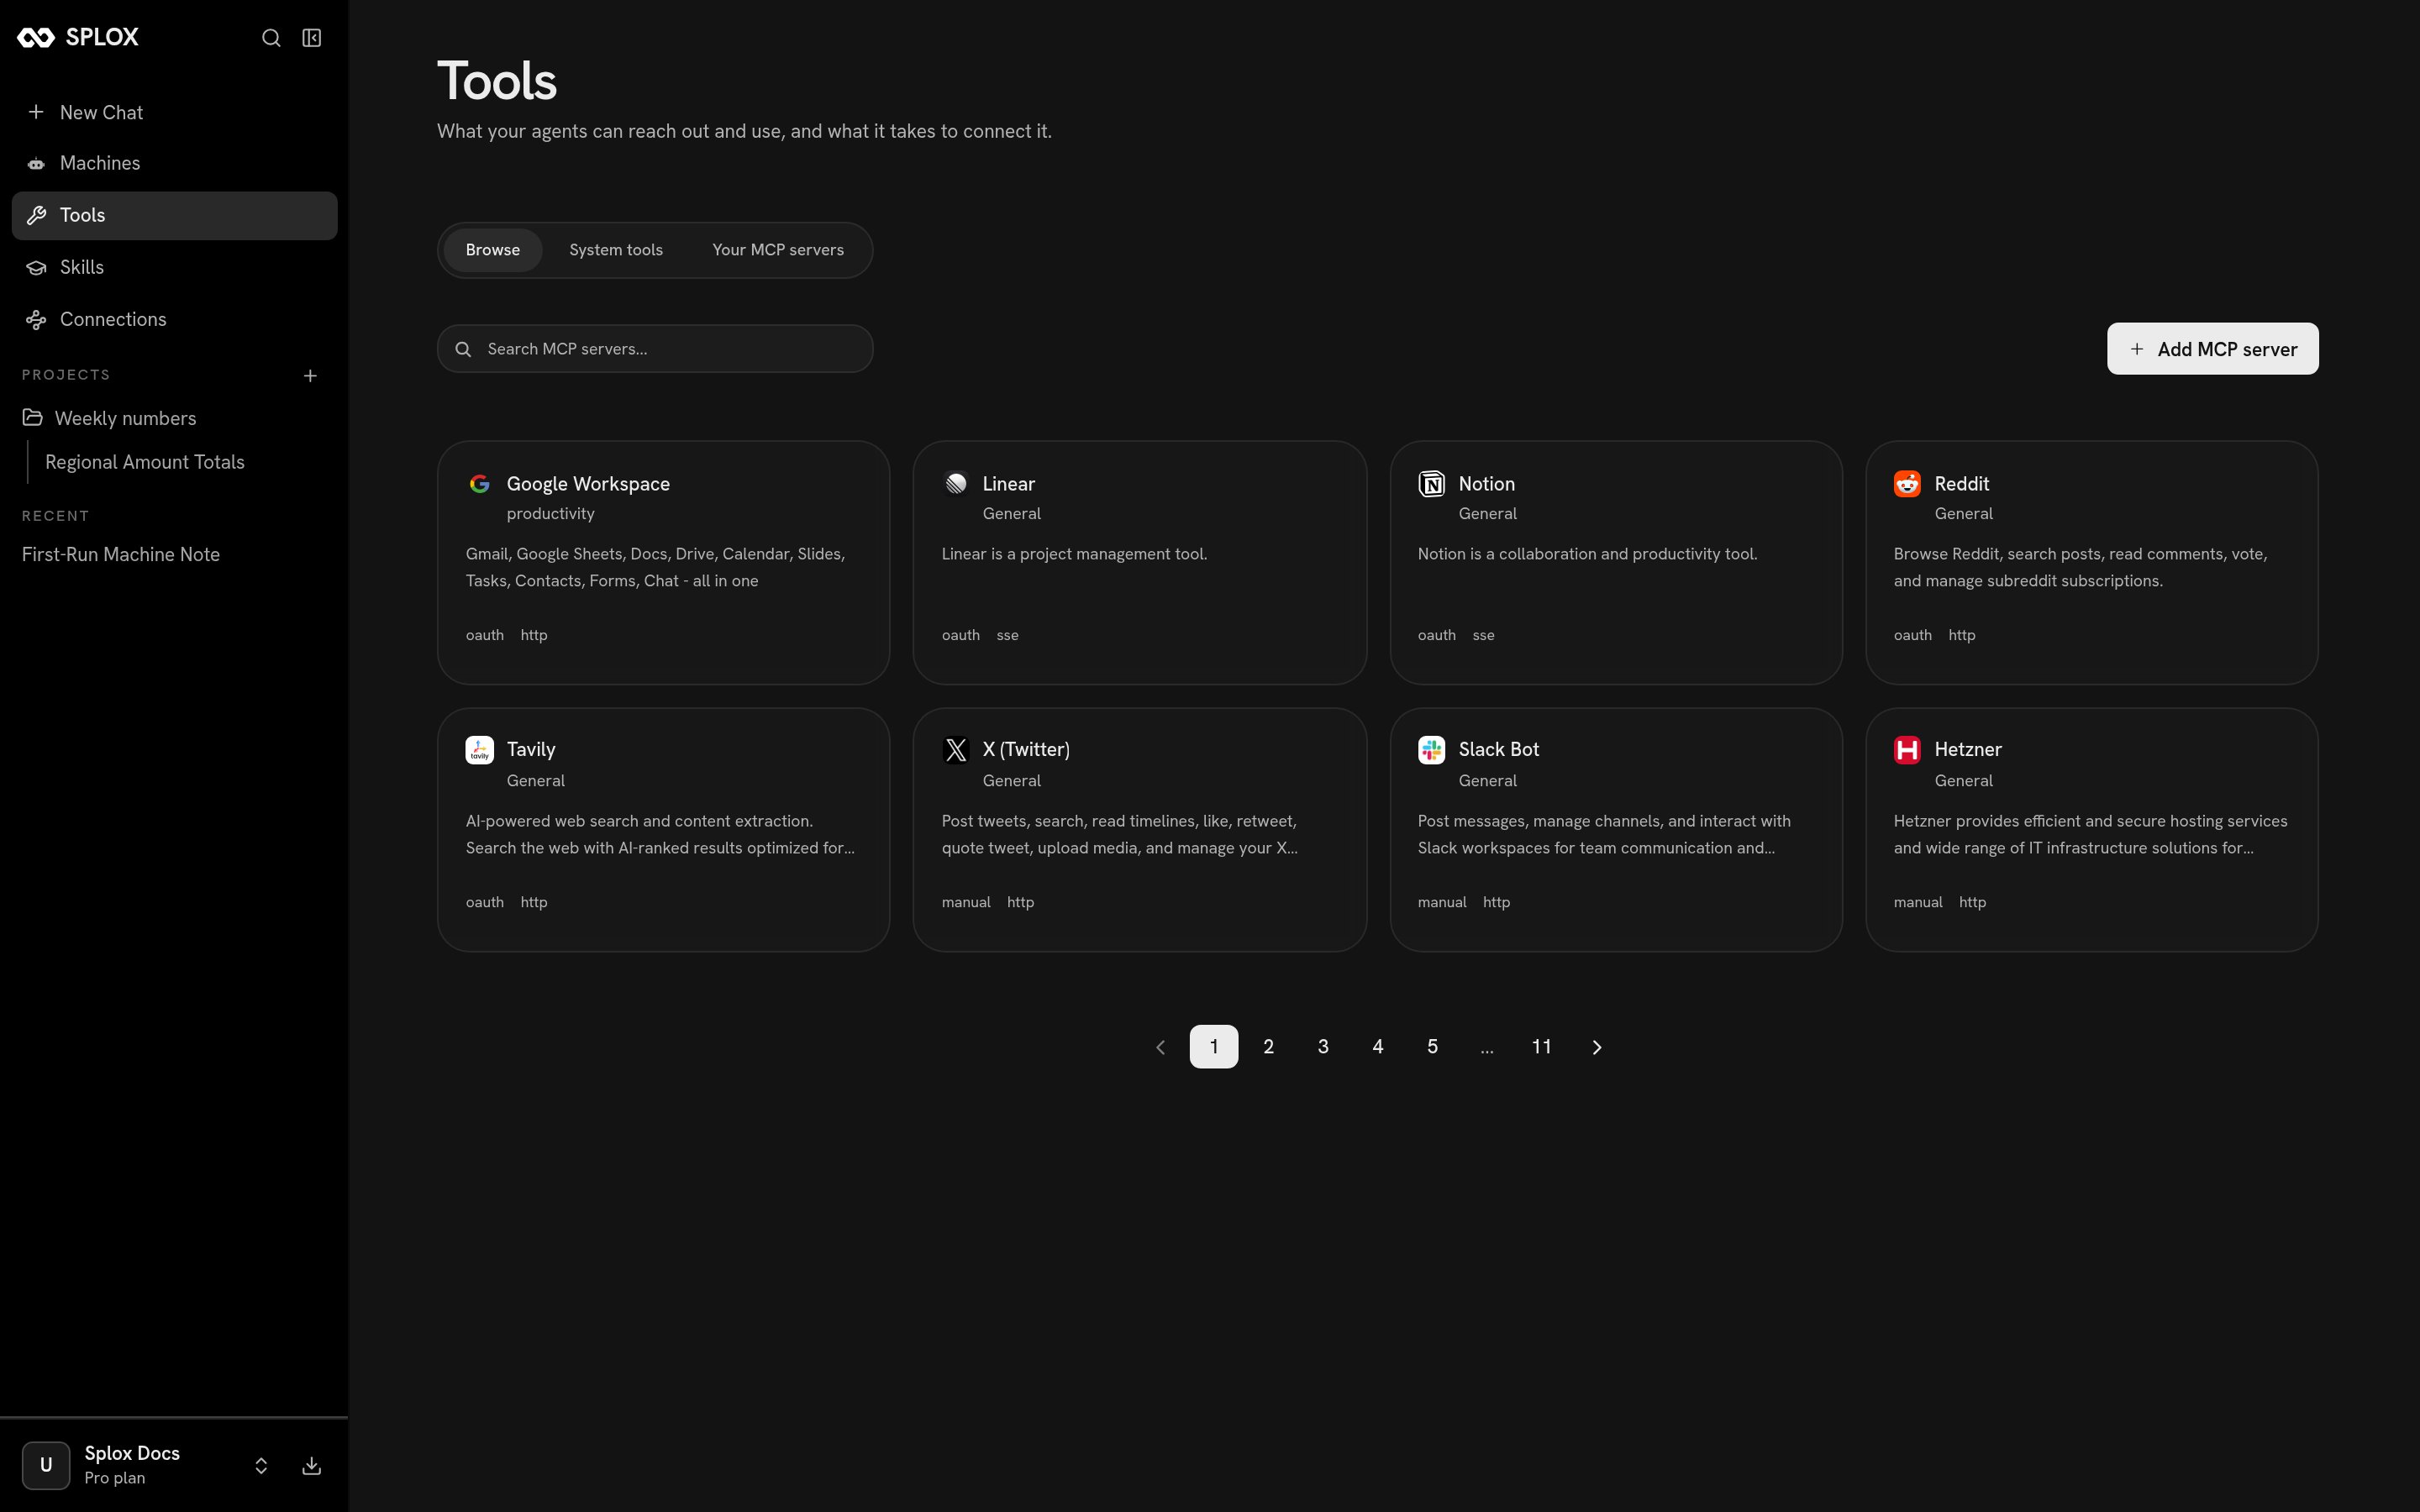Open the Slack Bot card title

[x=1498, y=749]
